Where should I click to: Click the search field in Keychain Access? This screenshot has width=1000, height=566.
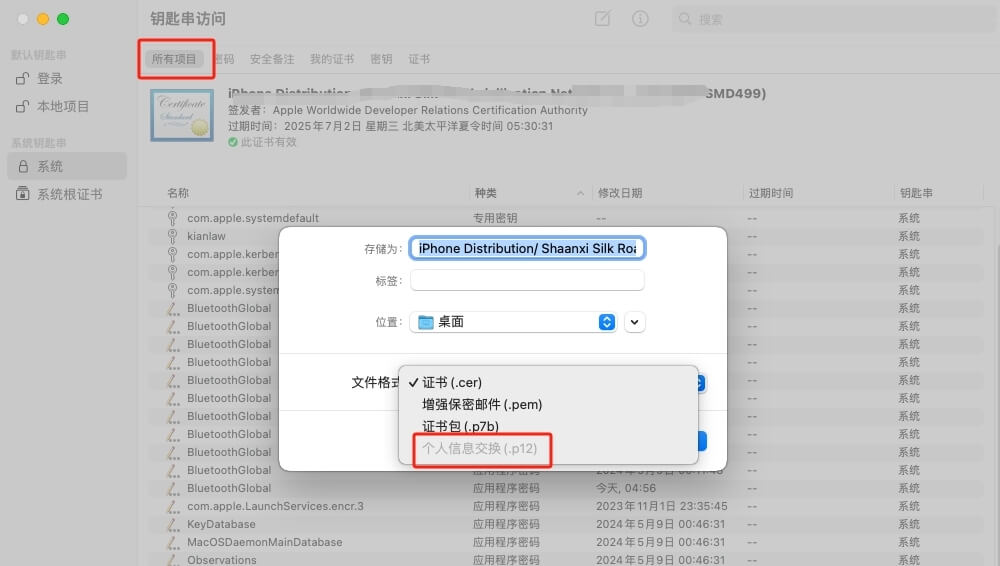[x=832, y=19]
